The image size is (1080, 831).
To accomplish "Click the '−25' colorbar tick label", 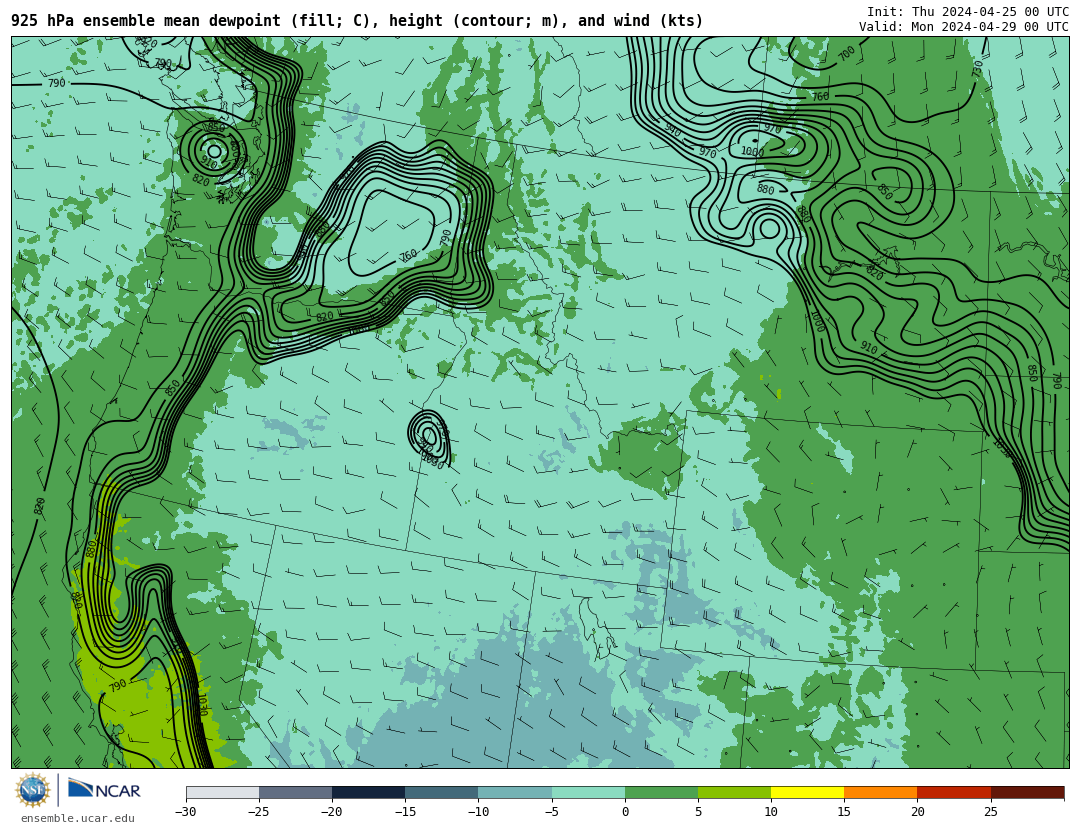I will 258,812.
